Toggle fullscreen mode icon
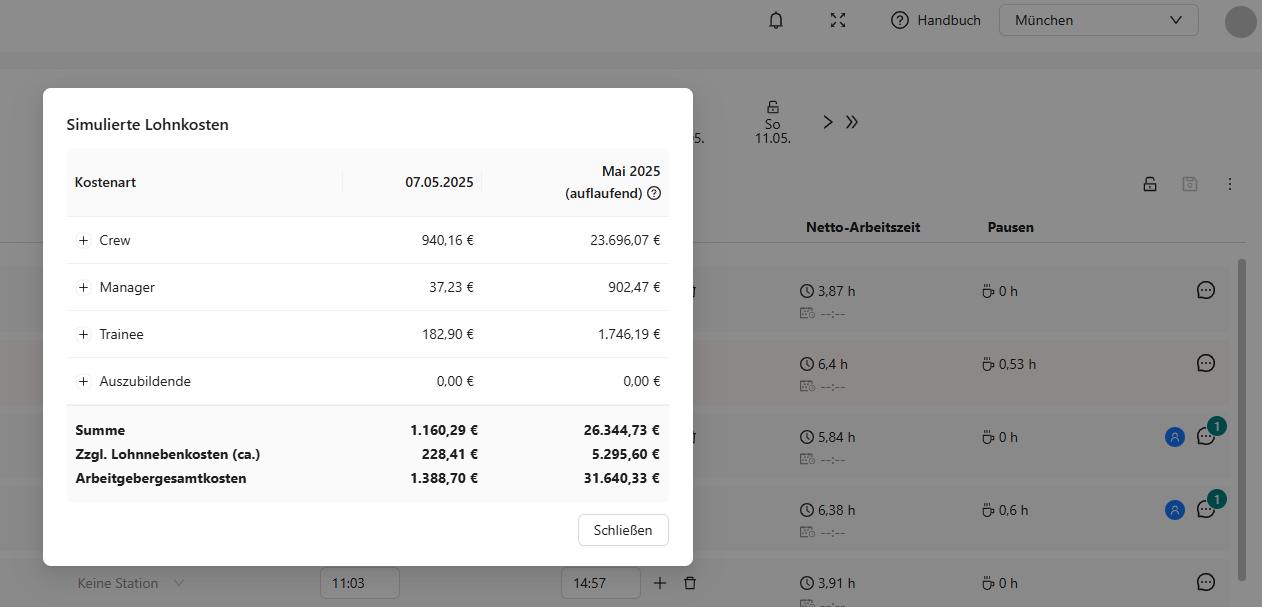 pos(838,20)
